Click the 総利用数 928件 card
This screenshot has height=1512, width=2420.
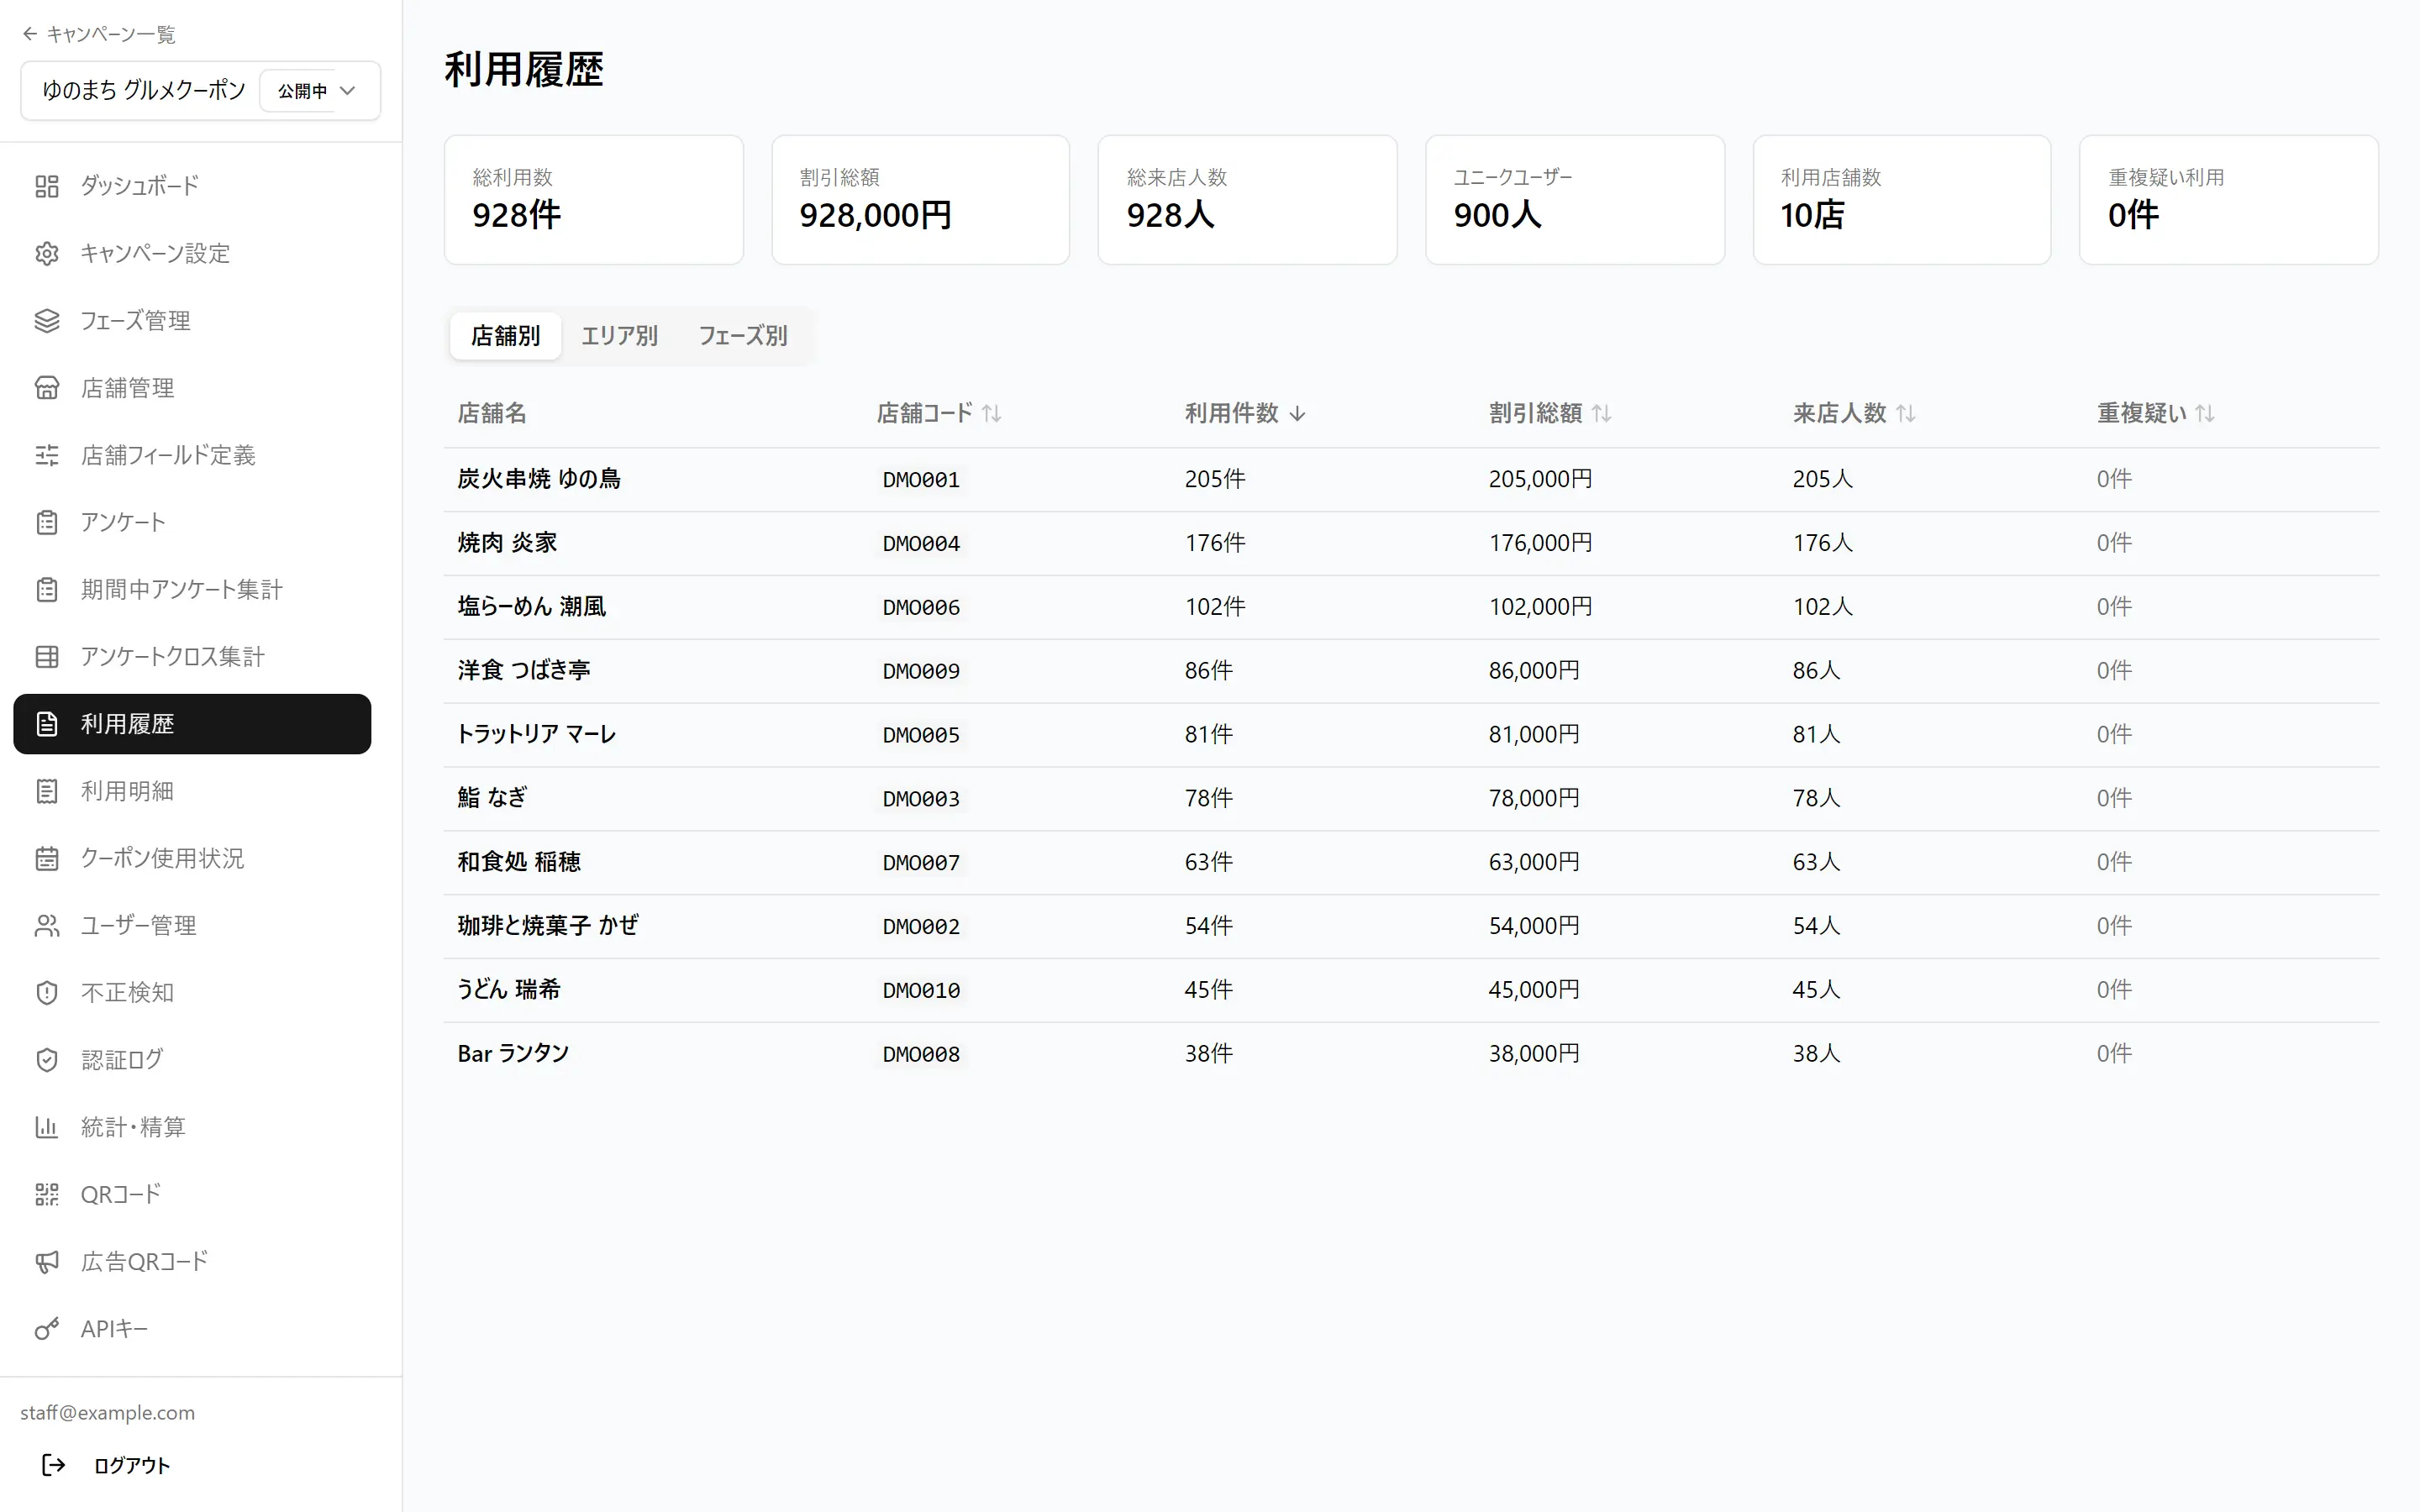[x=594, y=200]
